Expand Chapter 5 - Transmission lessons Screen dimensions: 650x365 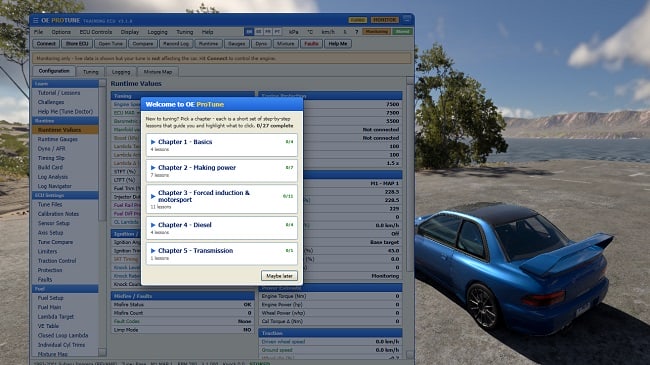point(222,254)
